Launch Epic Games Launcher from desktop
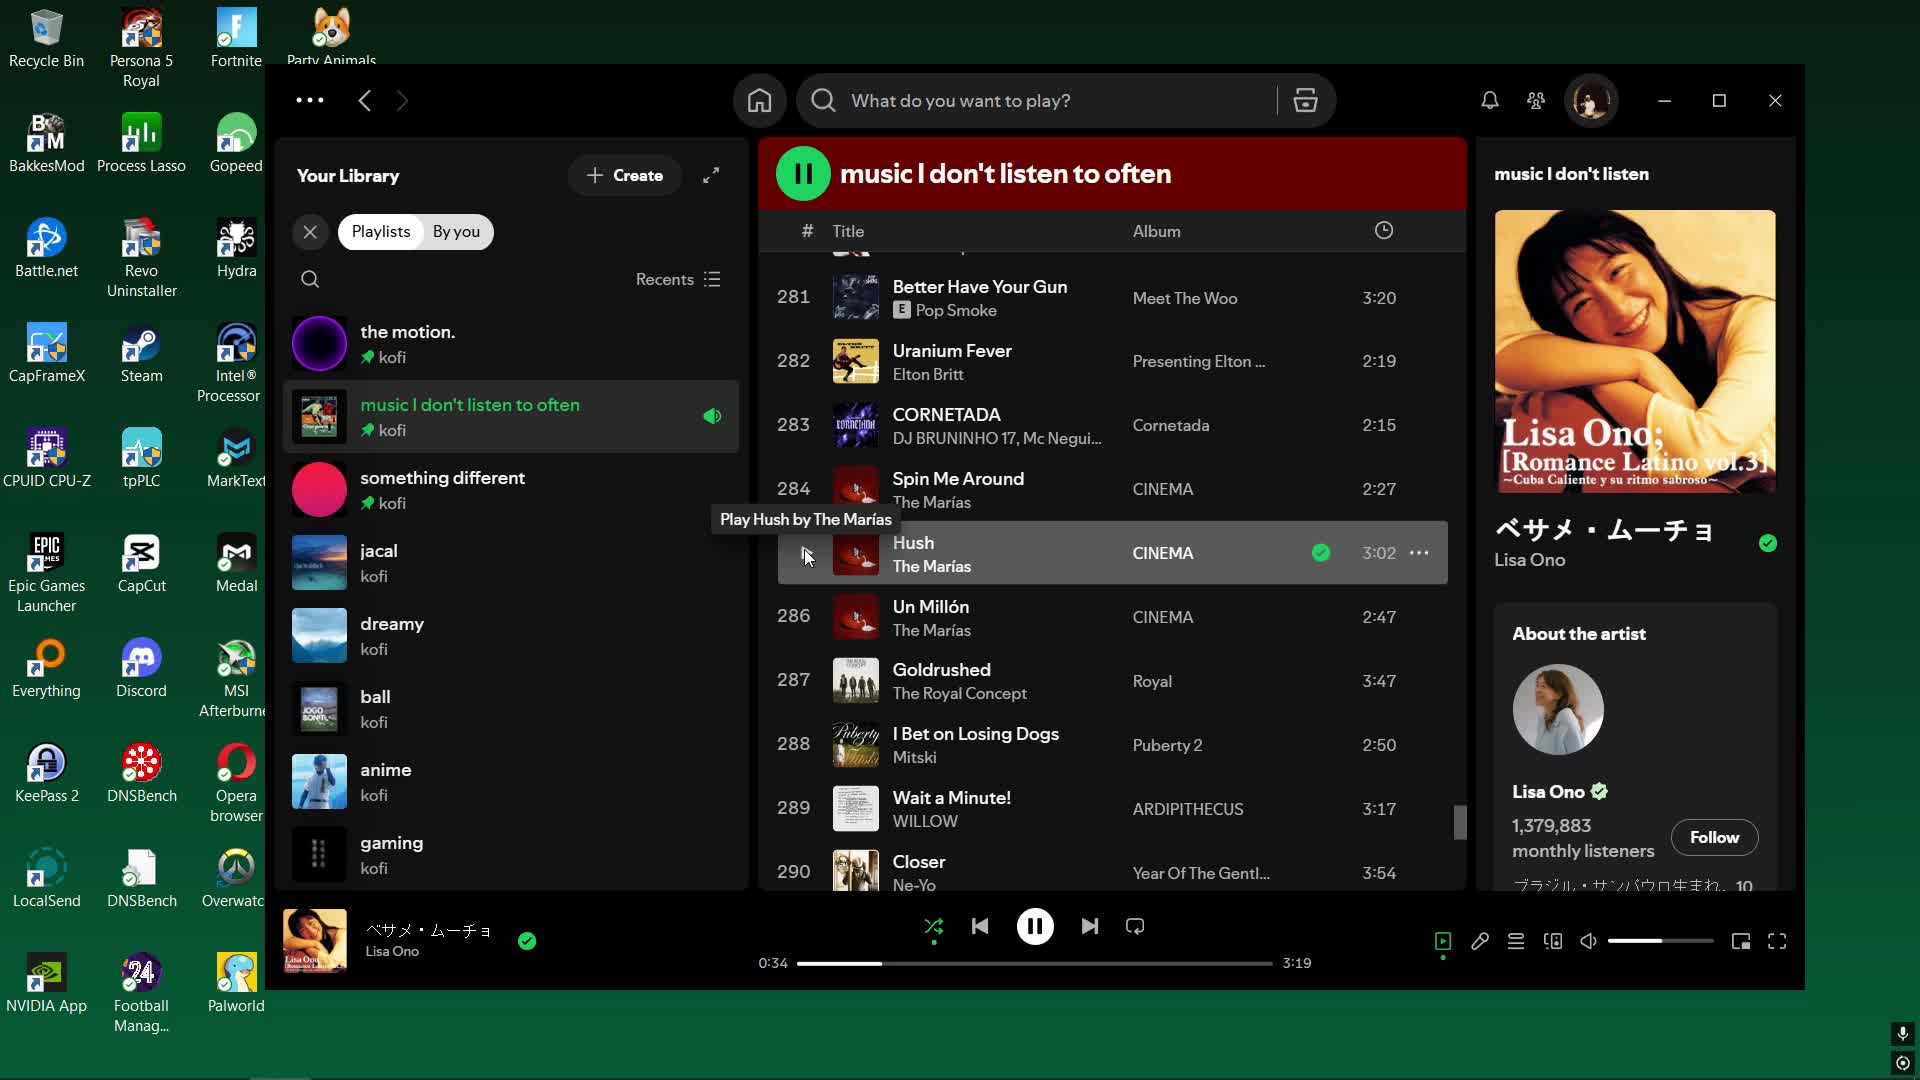This screenshot has width=1920, height=1080. click(x=46, y=573)
